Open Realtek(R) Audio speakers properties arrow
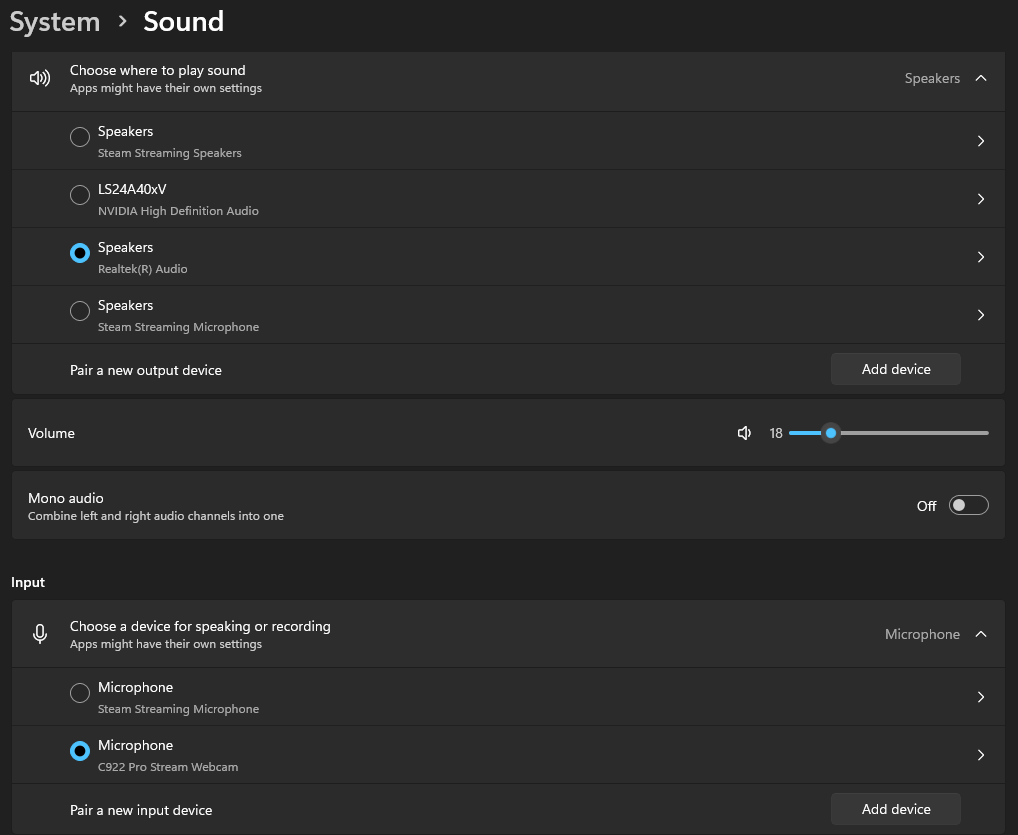The width and height of the screenshot is (1018, 835). pos(981,257)
